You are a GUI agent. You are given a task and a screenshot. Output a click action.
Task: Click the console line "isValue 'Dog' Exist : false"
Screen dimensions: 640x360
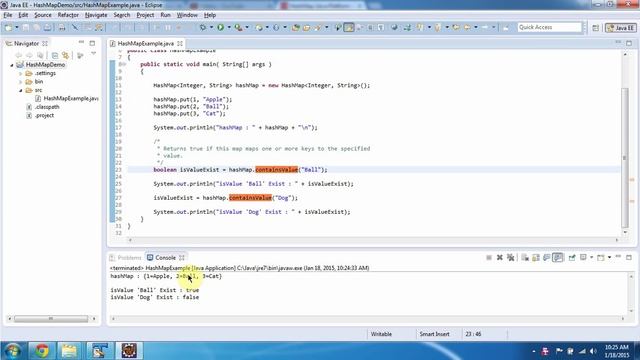155,297
